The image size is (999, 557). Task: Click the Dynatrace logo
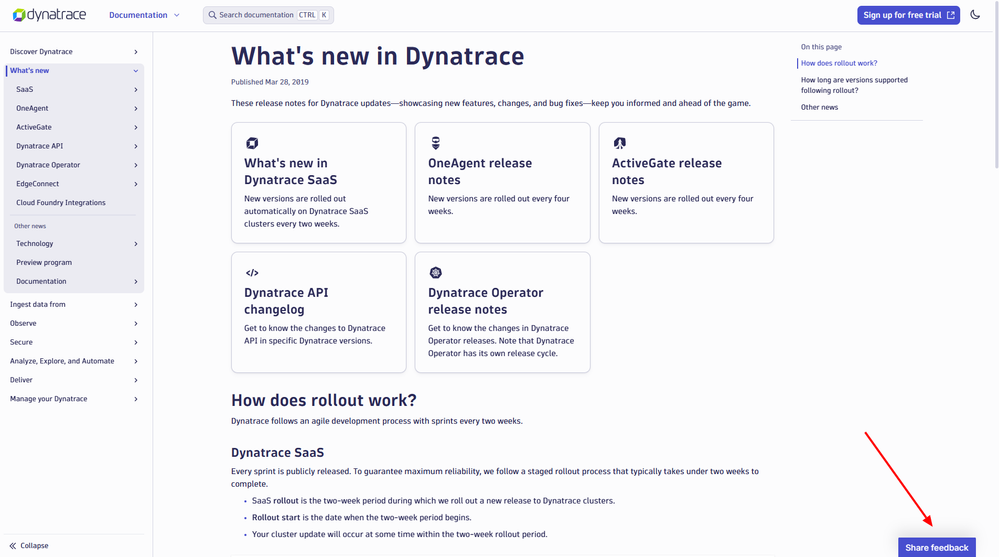pos(49,15)
